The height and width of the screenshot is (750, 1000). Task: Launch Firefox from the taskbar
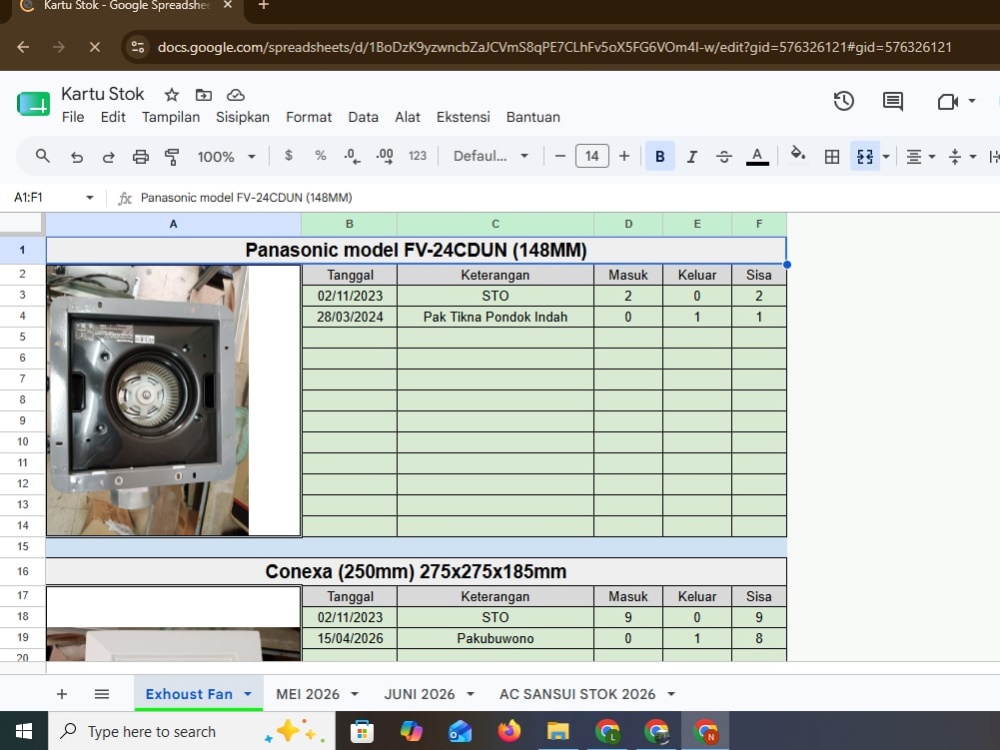pos(508,731)
